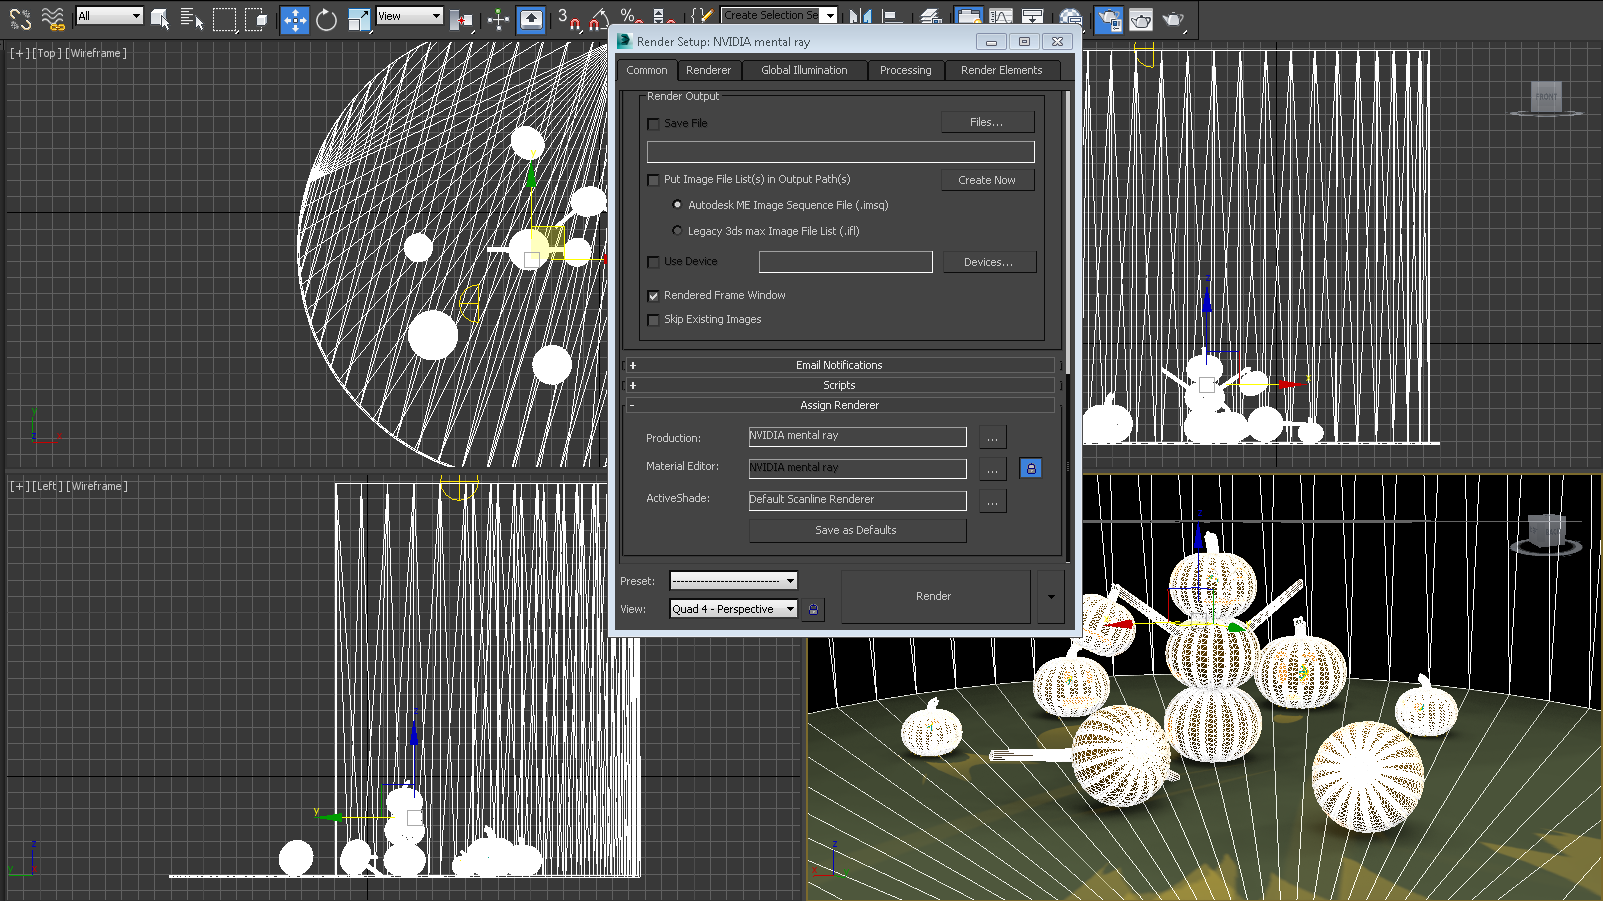Image resolution: width=1603 pixels, height=901 pixels.
Task: Toggle the Window/Crossing selection icon
Action: click(257, 18)
